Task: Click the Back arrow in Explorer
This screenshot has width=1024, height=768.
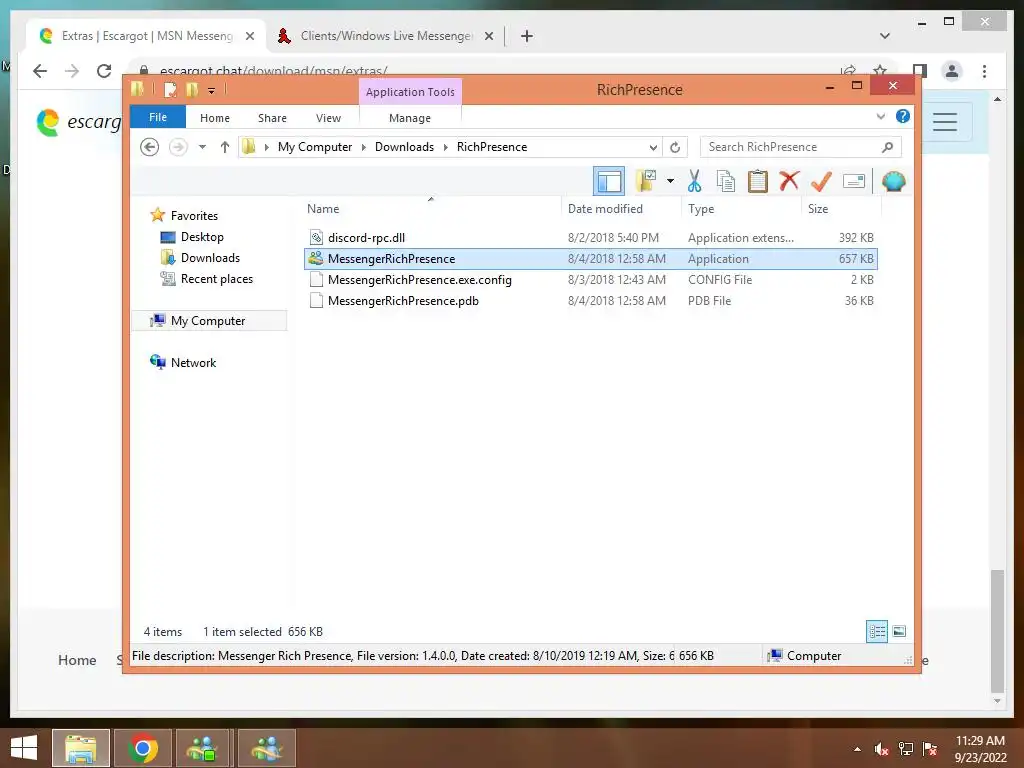Action: coord(150,147)
